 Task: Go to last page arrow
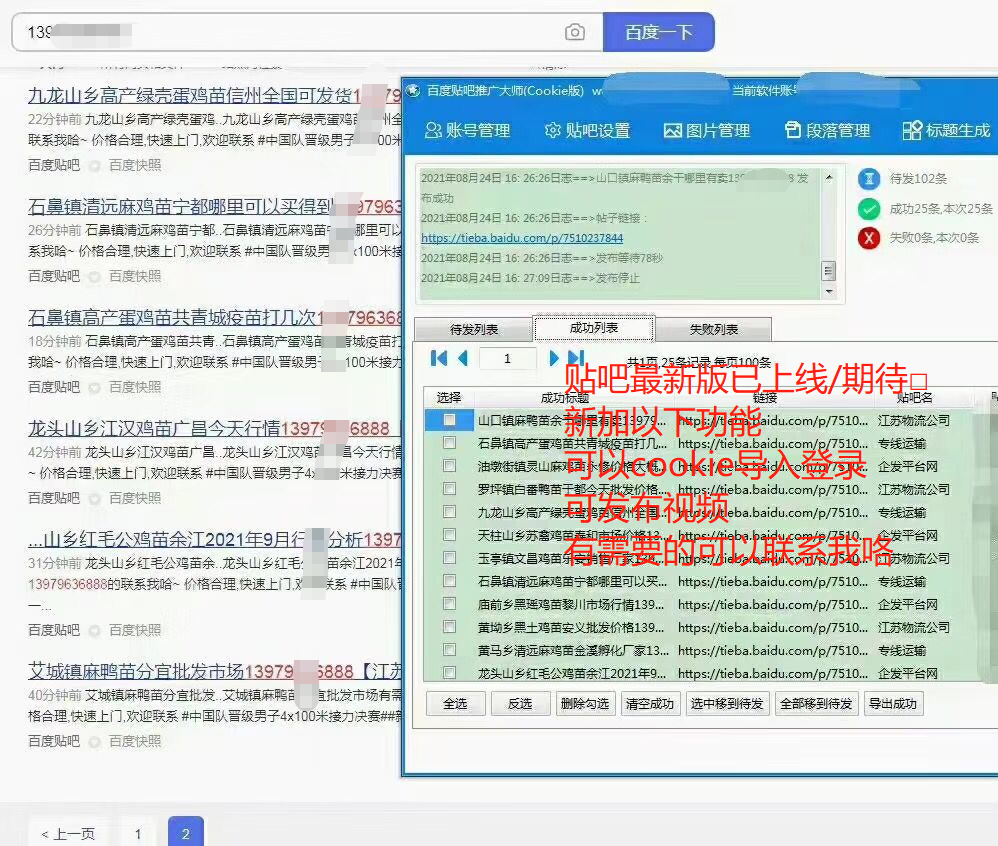576,358
